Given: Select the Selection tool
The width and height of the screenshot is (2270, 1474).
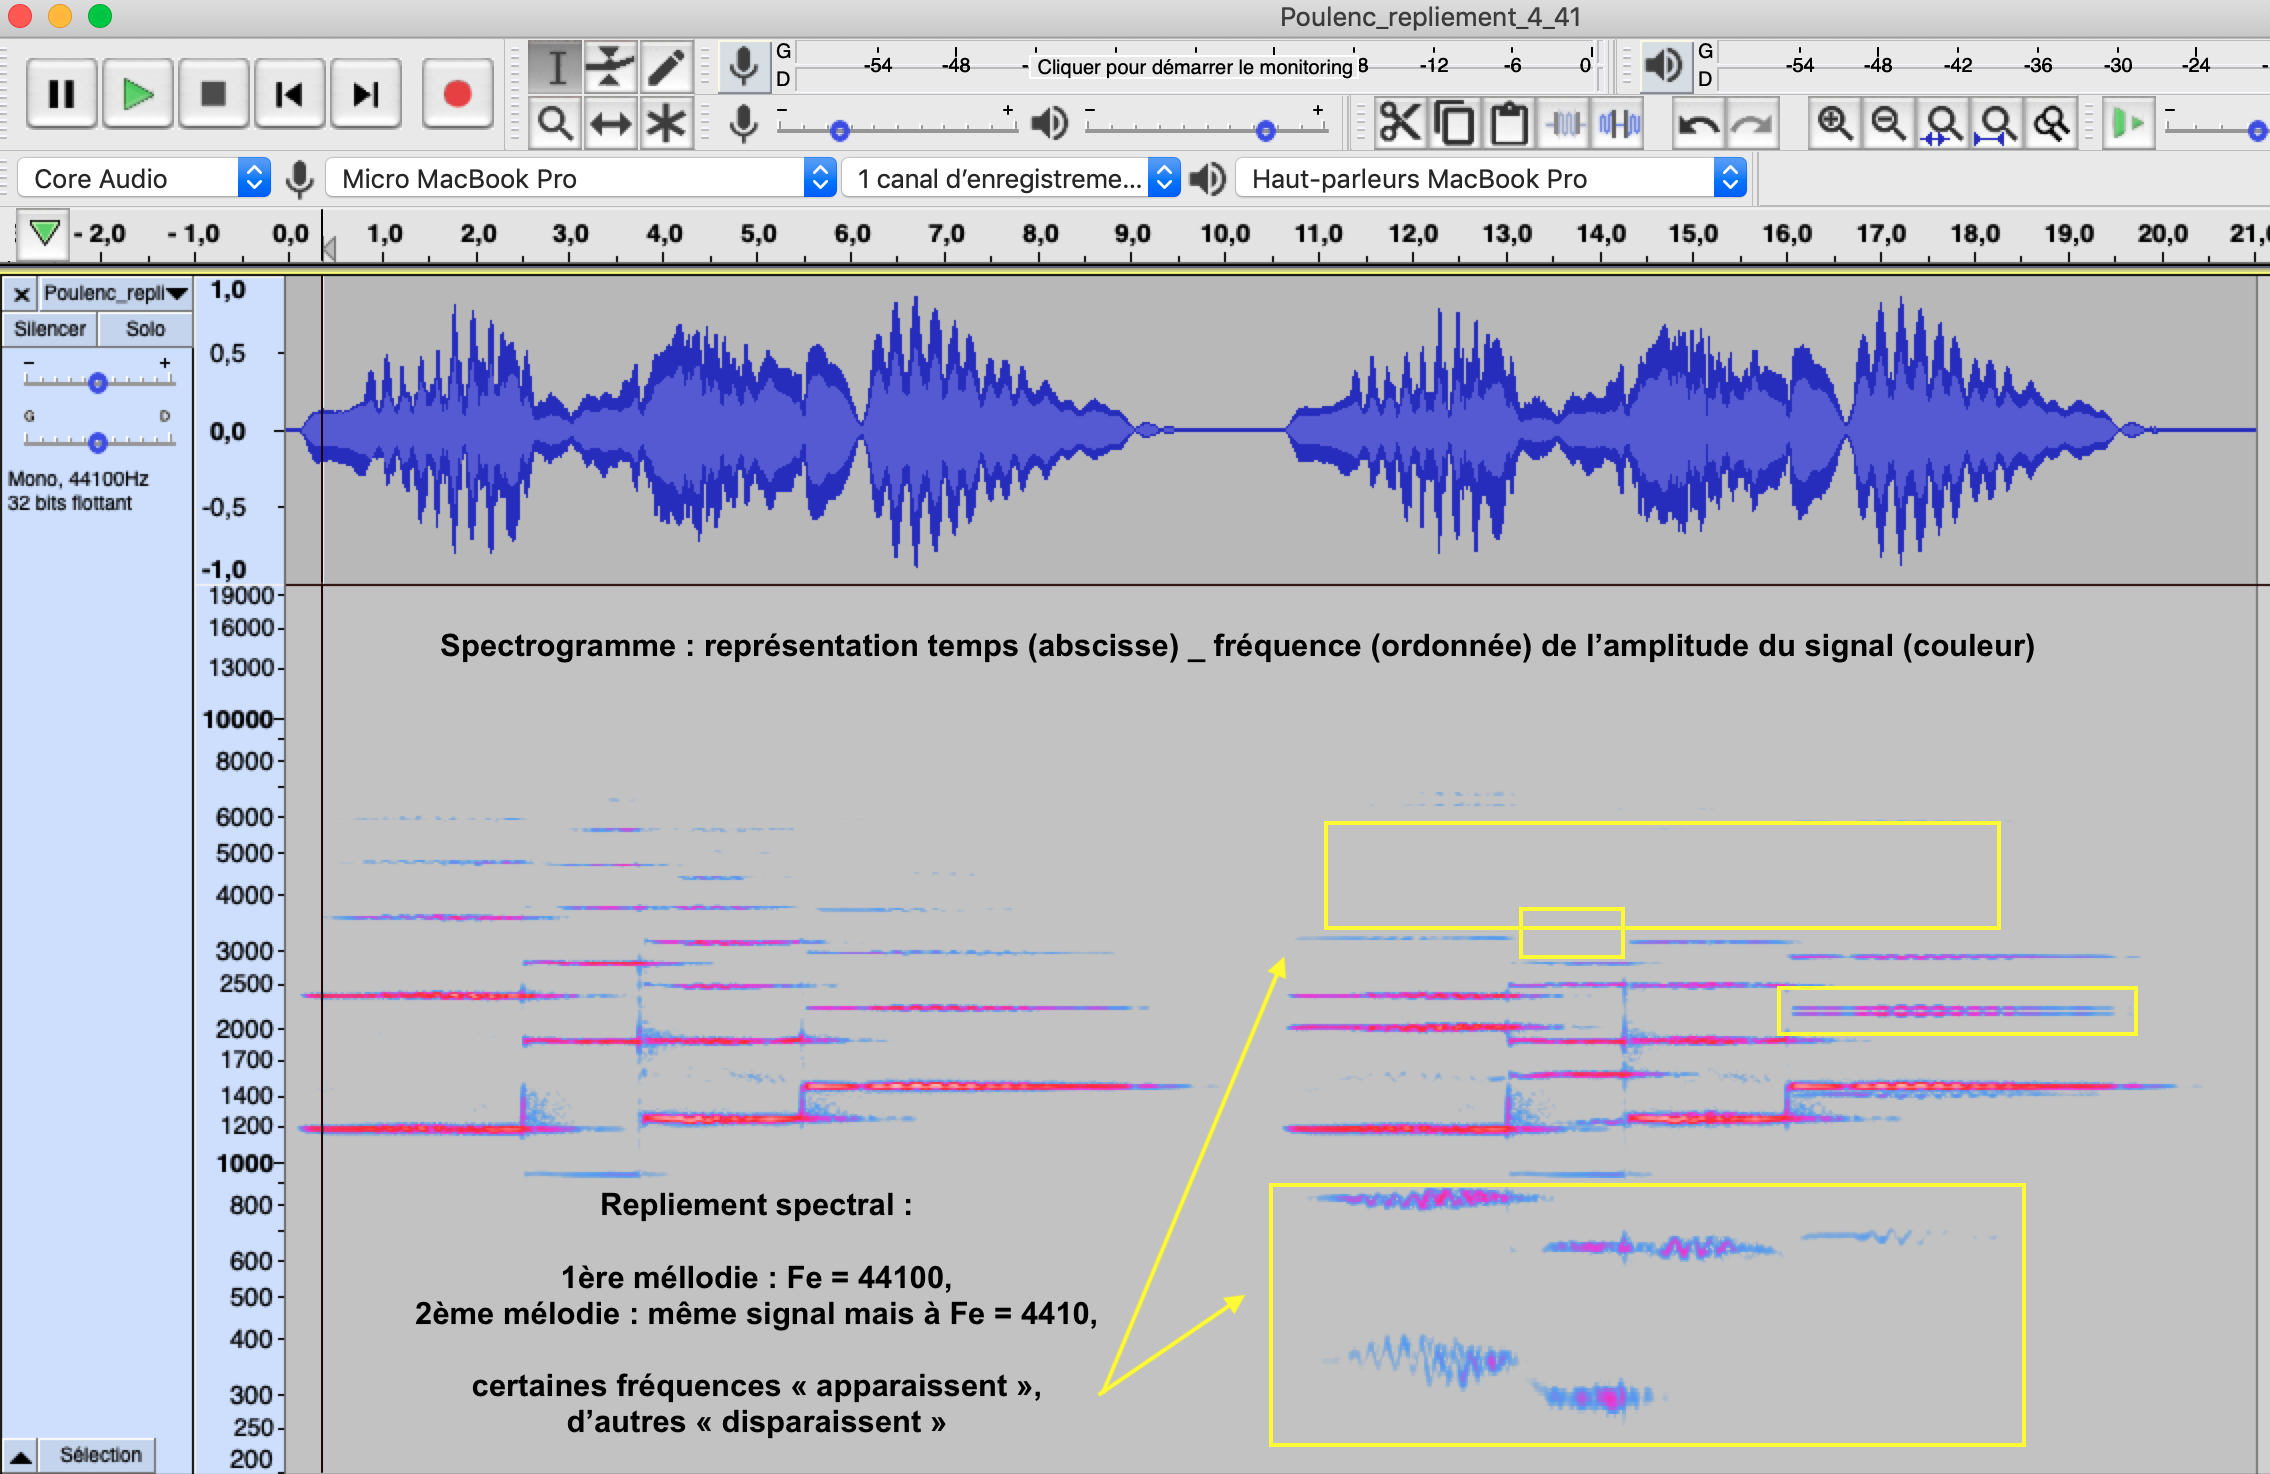Looking at the screenshot, I should 558,67.
